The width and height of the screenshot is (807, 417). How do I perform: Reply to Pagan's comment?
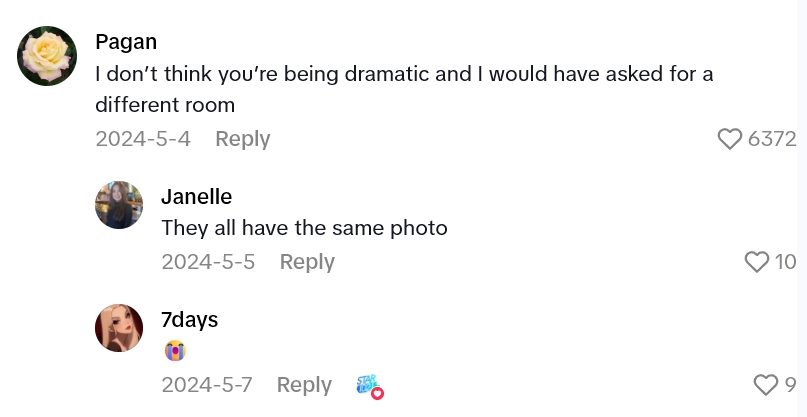point(243,139)
